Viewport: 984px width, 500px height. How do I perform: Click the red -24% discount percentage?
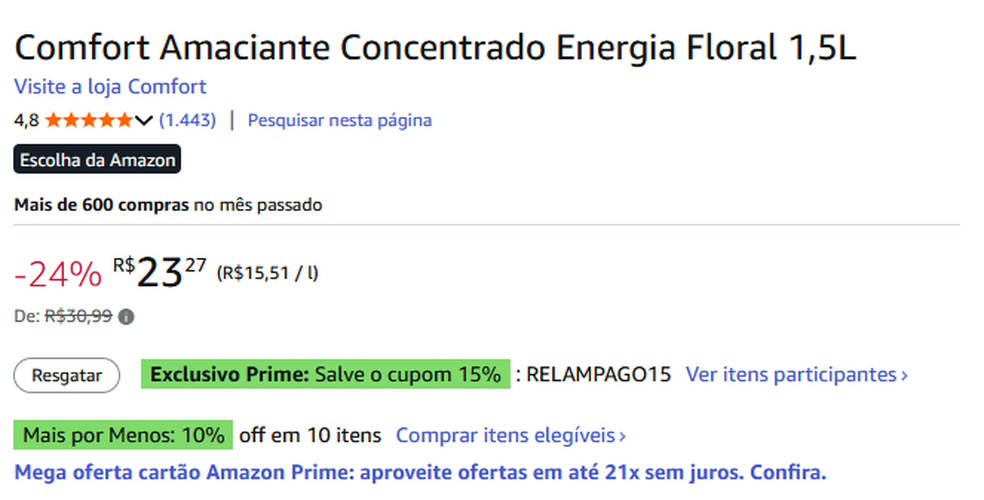coord(58,274)
